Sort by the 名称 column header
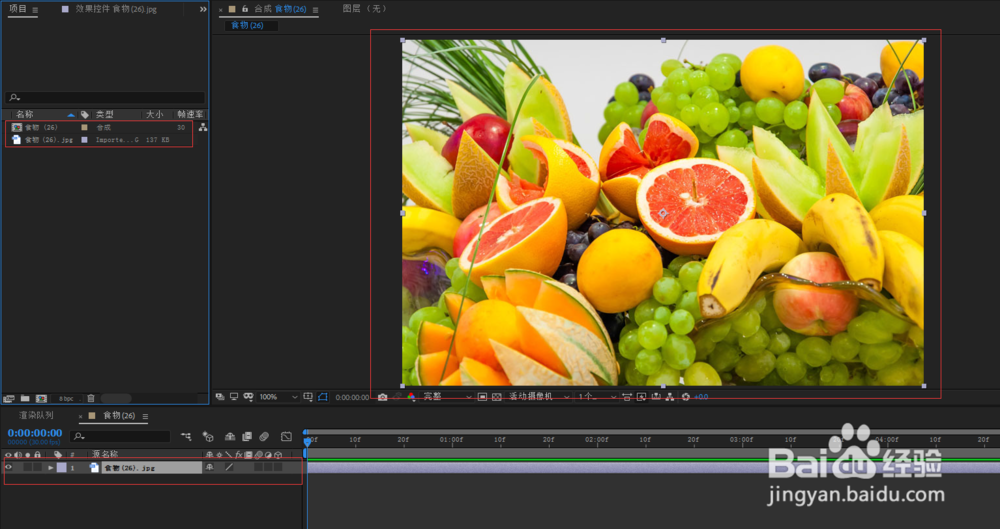Screen dimensions: 1000x529 [x=25, y=114]
